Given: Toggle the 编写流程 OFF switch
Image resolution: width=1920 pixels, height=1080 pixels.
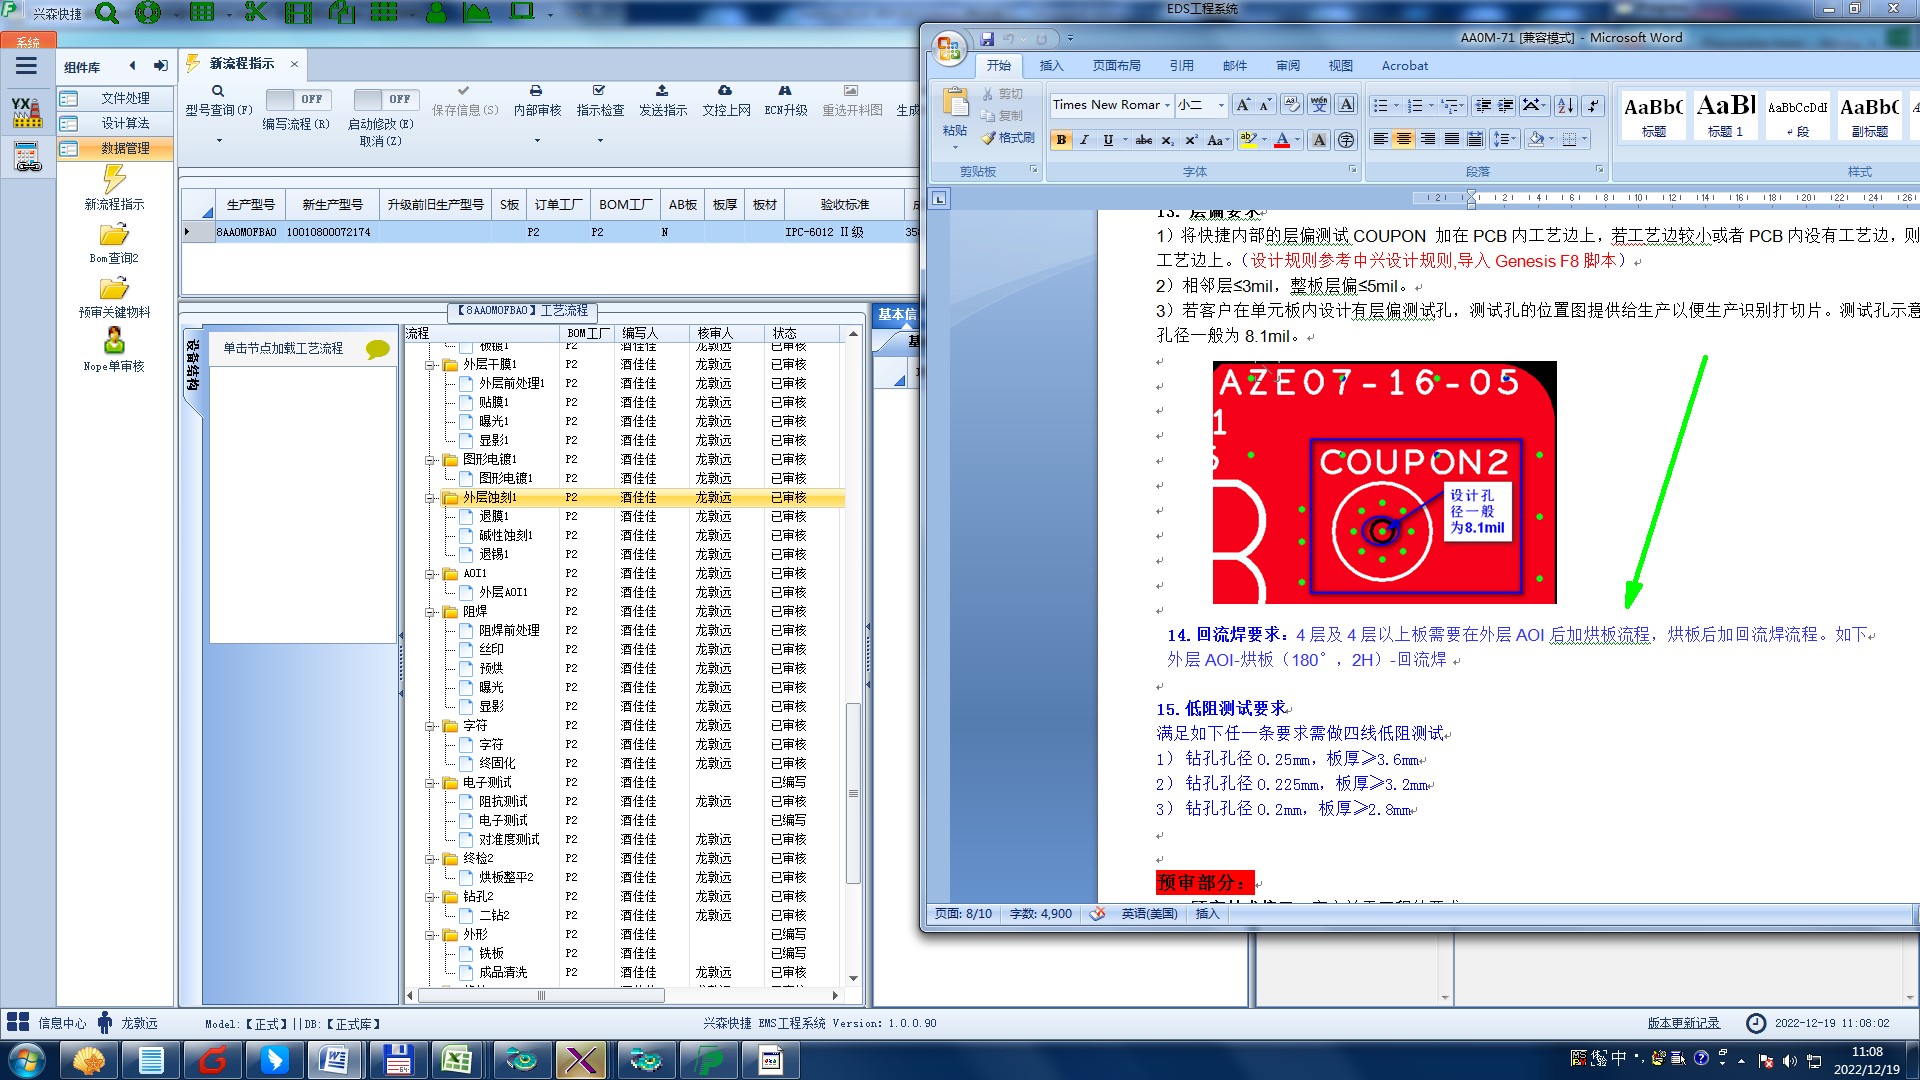Looking at the screenshot, I should pyautogui.click(x=297, y=99).
